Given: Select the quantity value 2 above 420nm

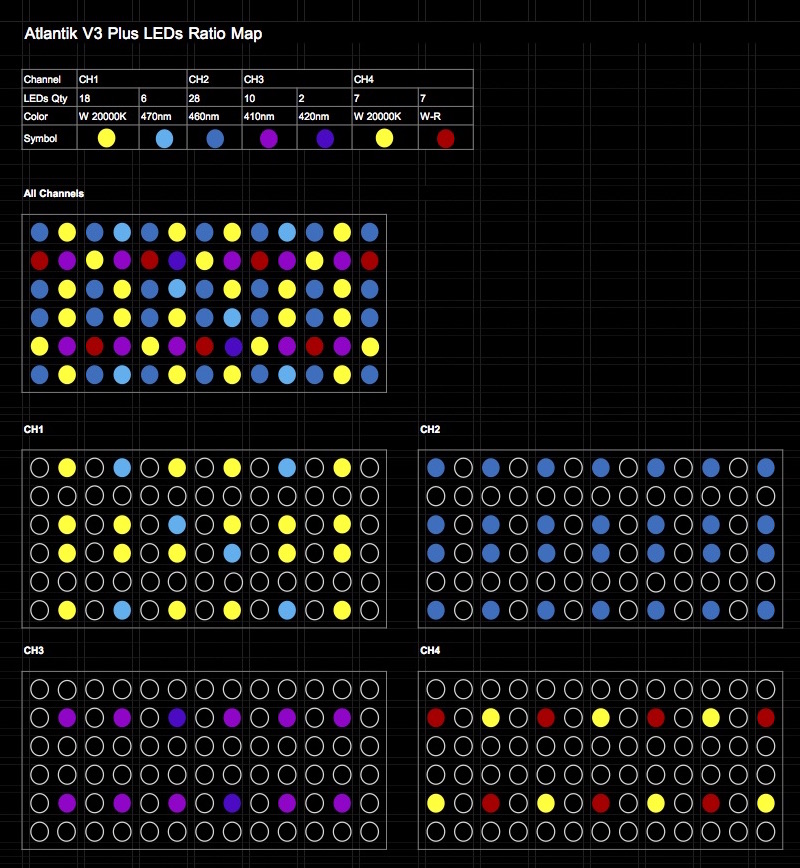Looking at the screenshot, I should (302, 98).
